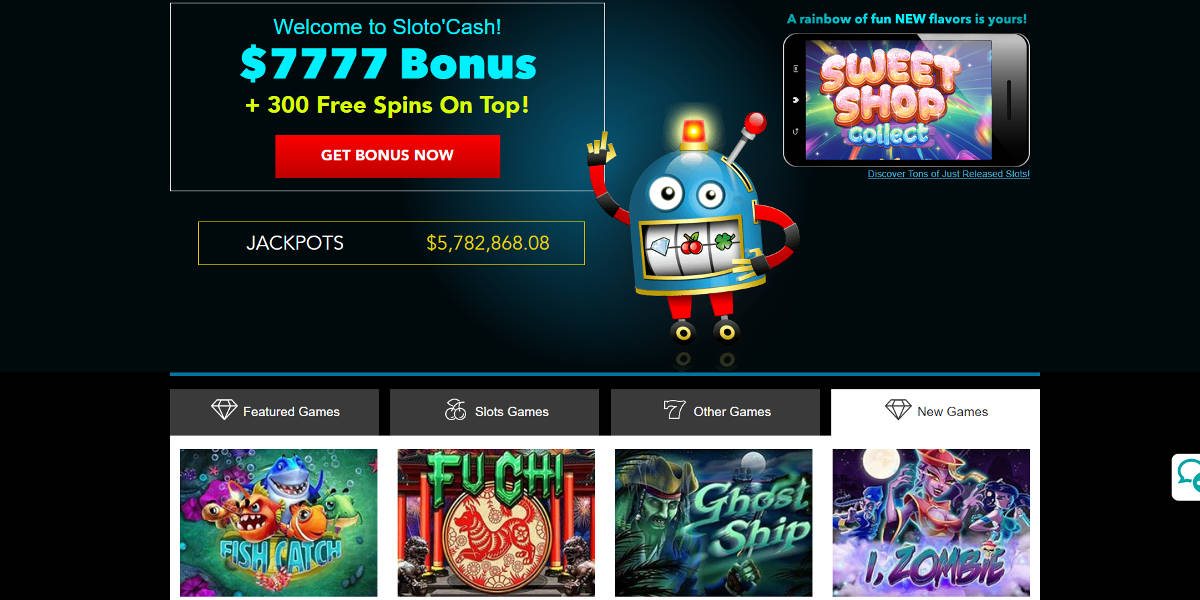Launch the Ghost Ship game thumbnail
This screenshot has width=1200, height=600.
coord(714,523)
